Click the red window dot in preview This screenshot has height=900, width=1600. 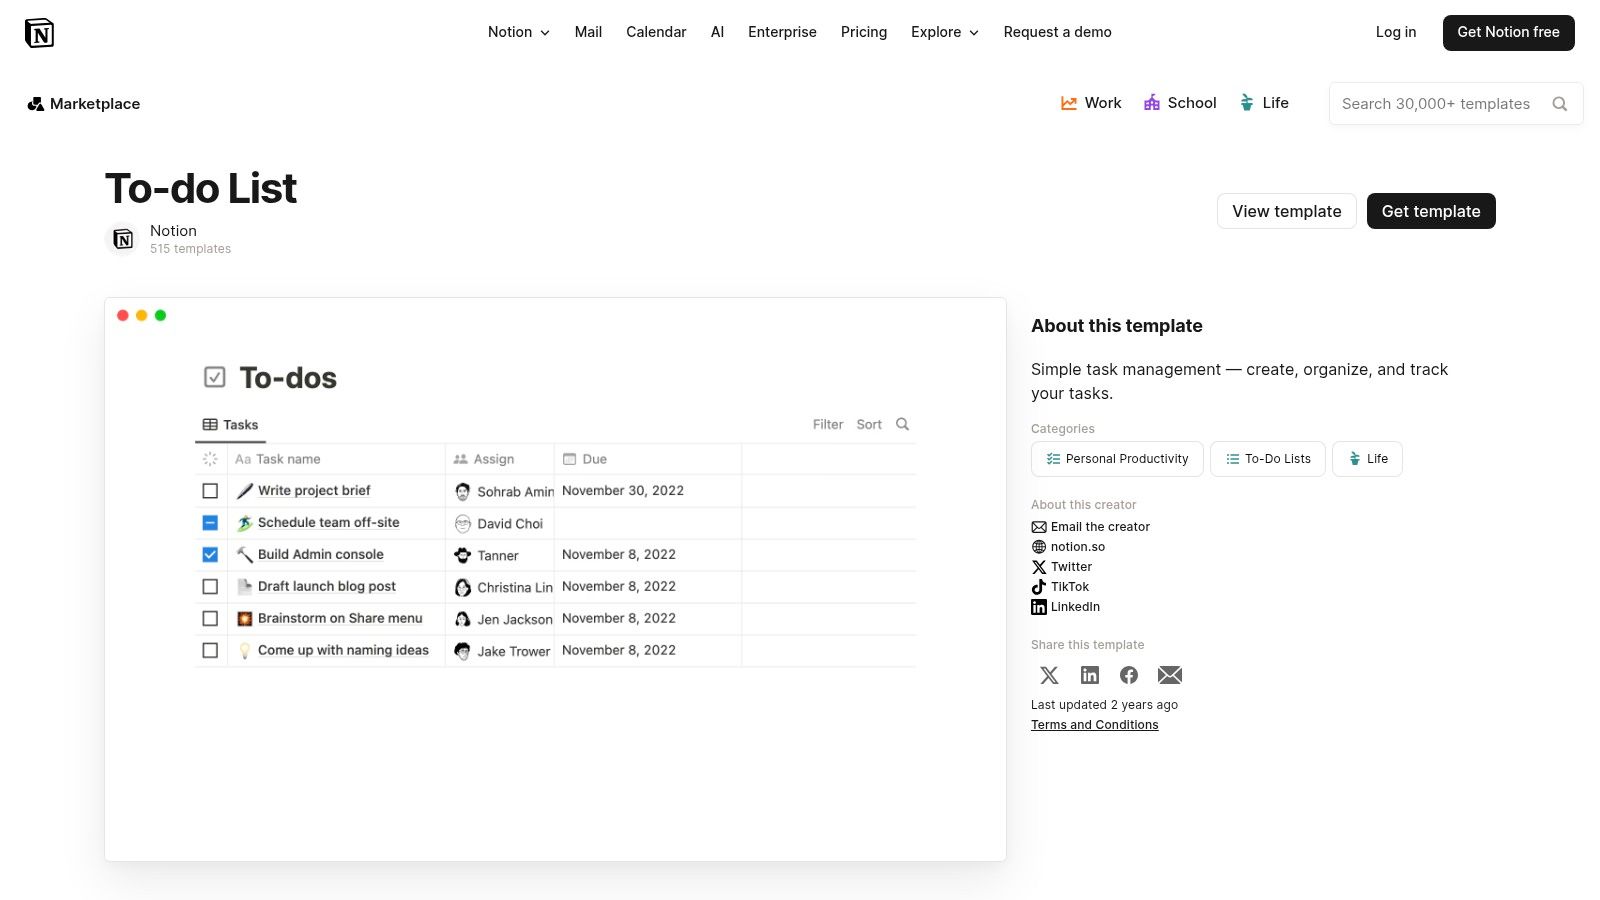tap(123, 315)
